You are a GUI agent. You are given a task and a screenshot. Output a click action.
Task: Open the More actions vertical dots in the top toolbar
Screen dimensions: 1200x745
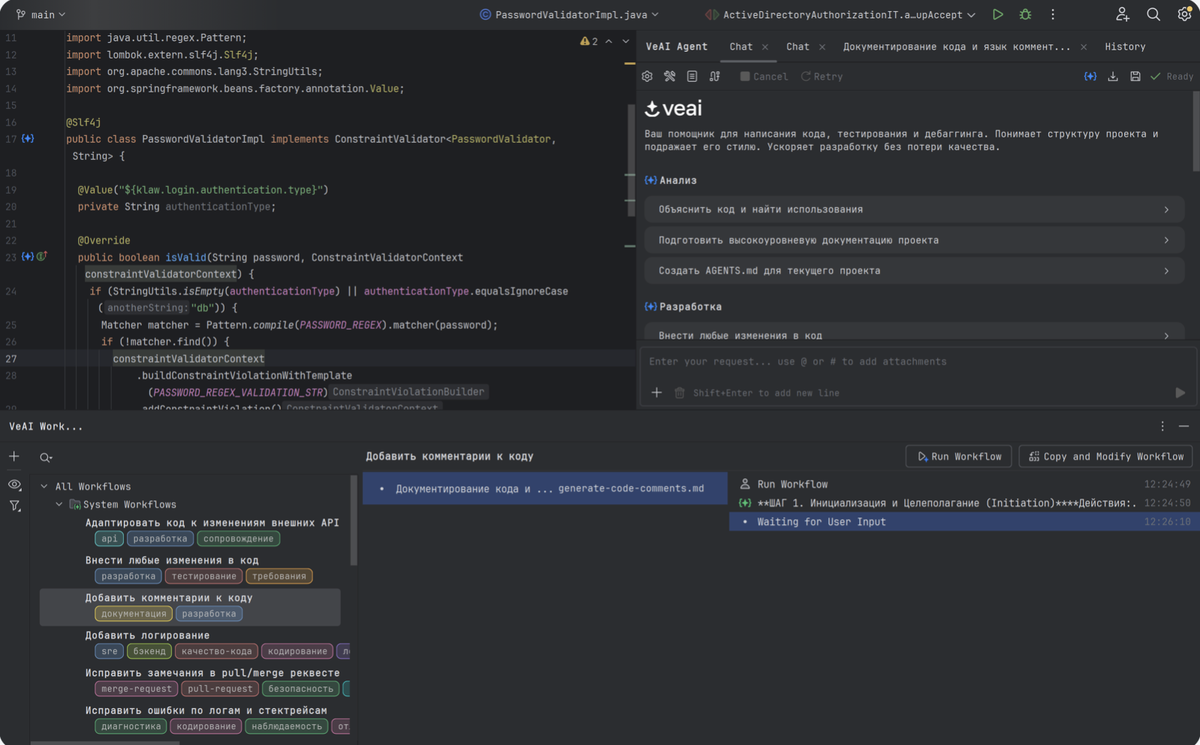(x=1053, y=15)
